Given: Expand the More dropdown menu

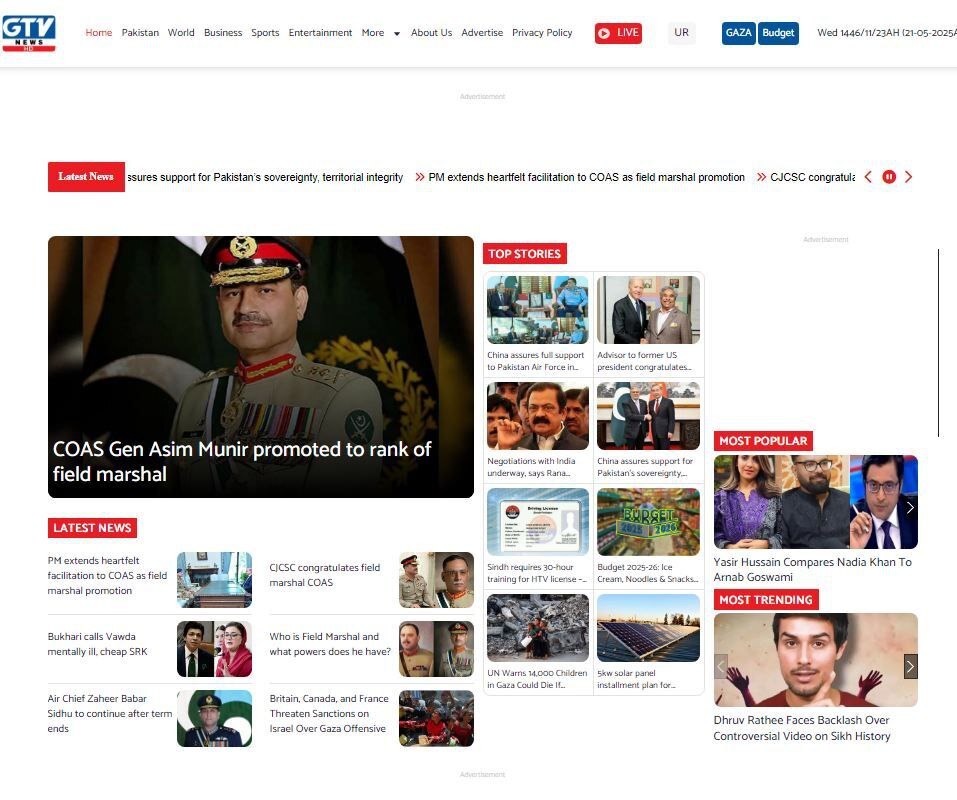Looking at the screenshot, I should click(380, 33).
